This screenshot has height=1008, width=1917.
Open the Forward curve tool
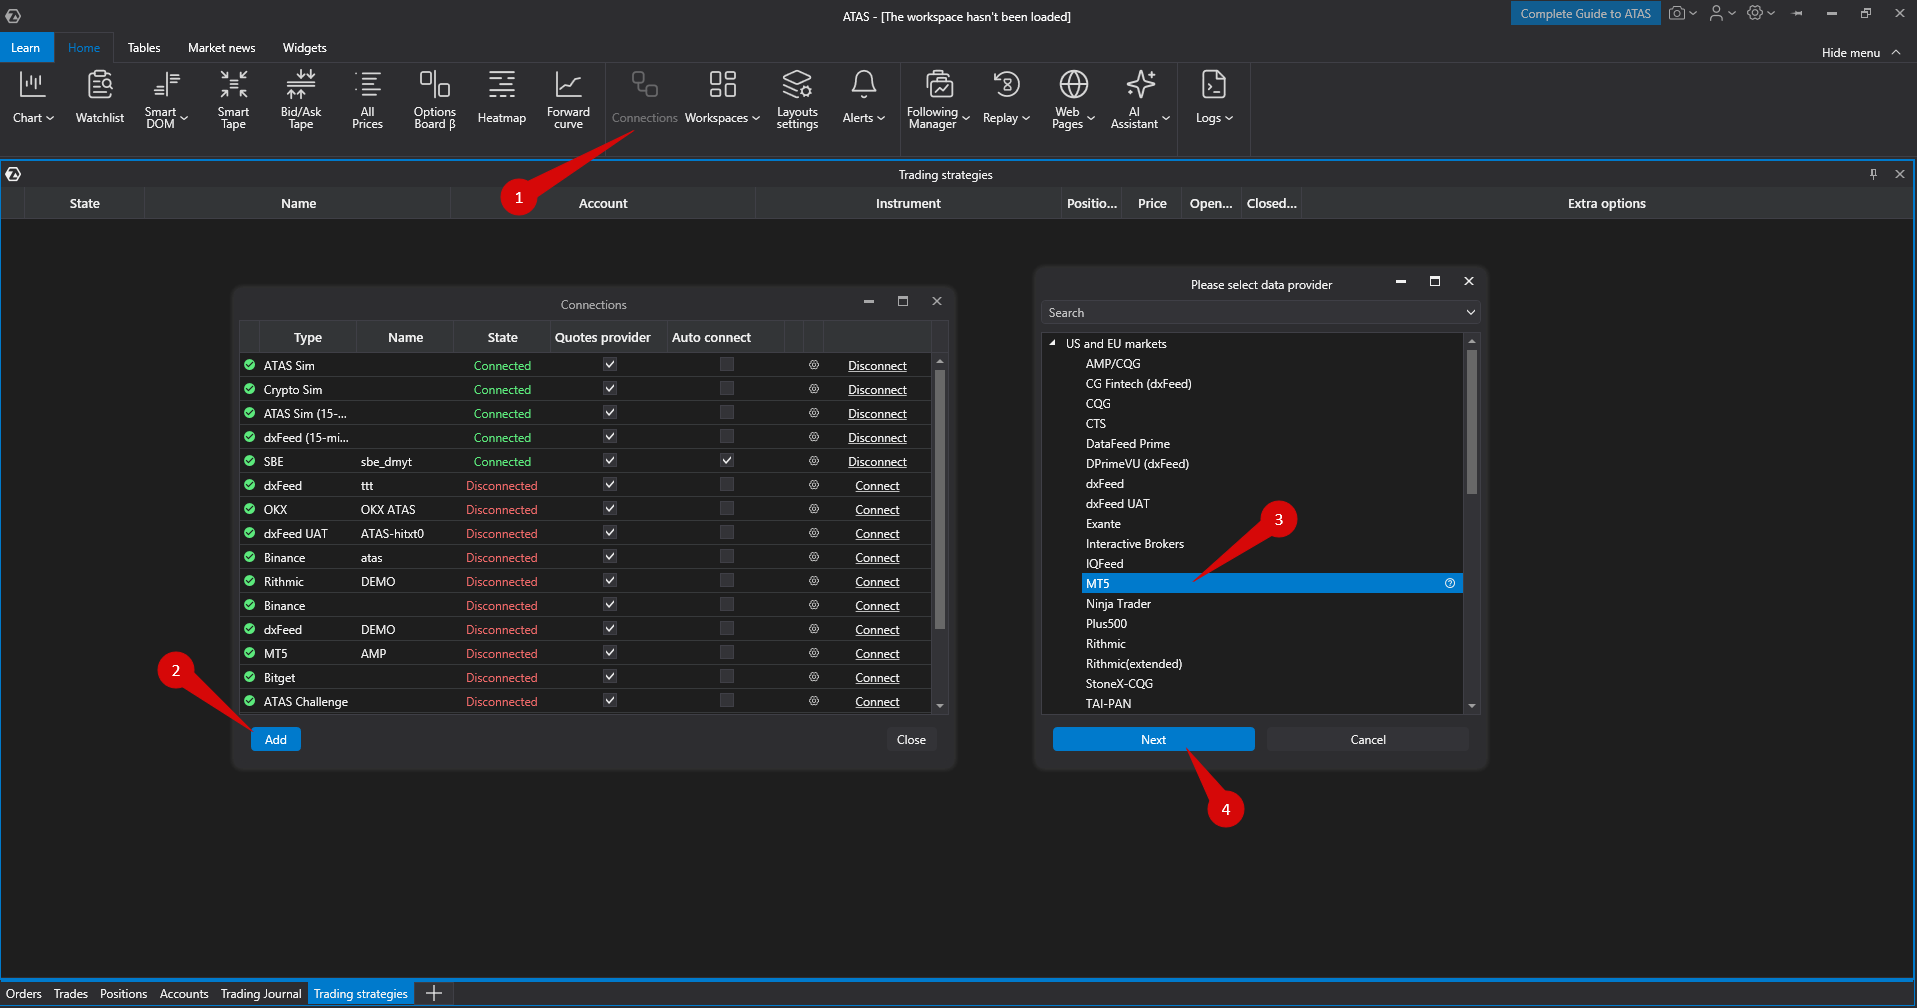(568, 98)
